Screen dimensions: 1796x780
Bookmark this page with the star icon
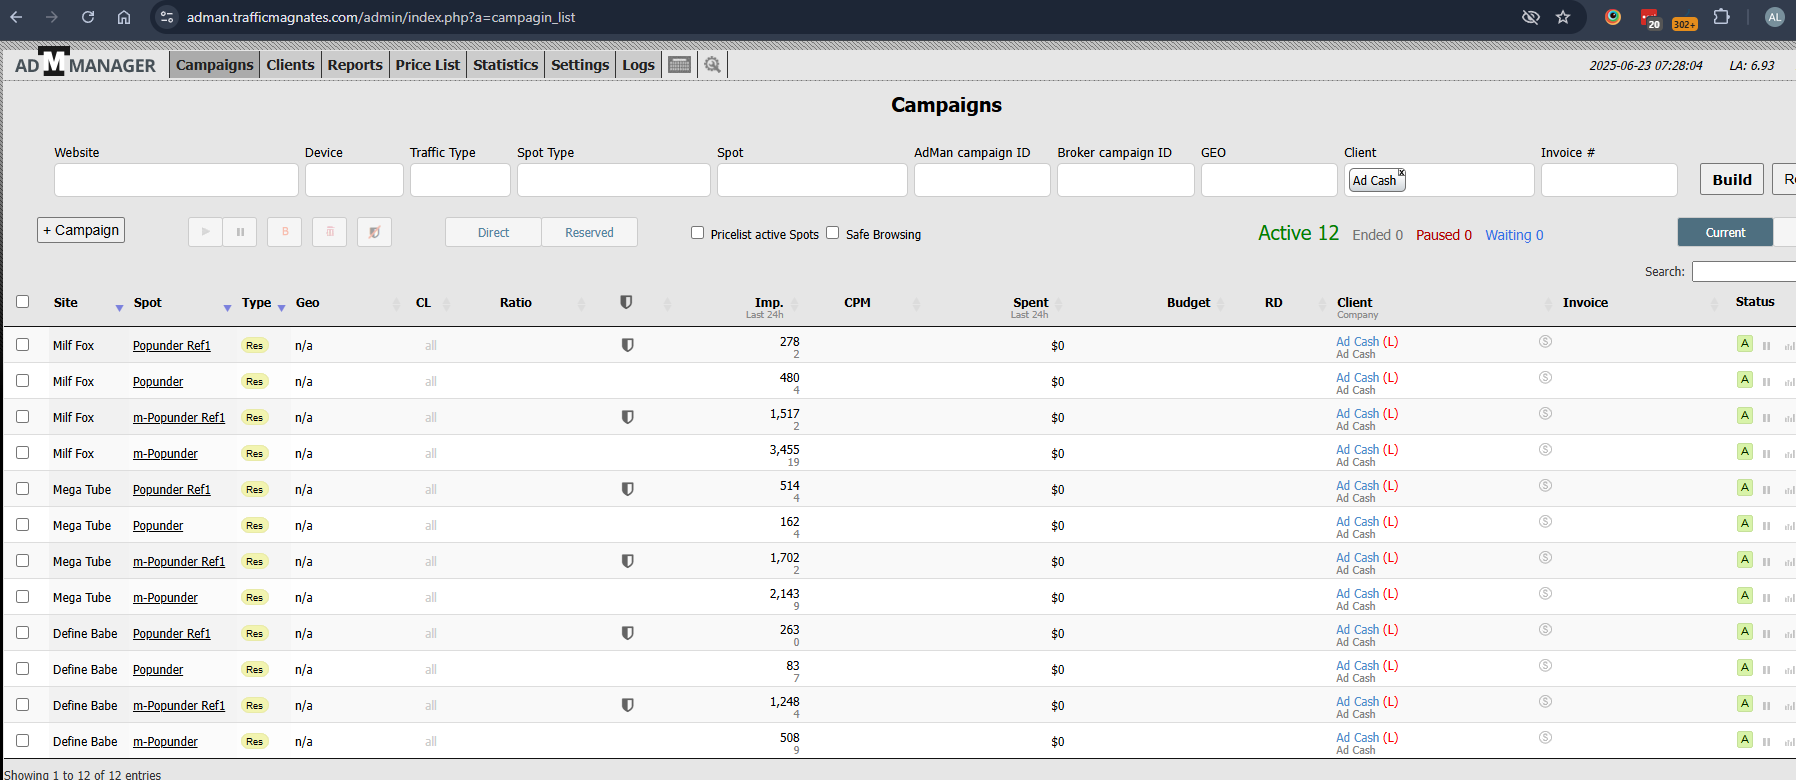1563,17
